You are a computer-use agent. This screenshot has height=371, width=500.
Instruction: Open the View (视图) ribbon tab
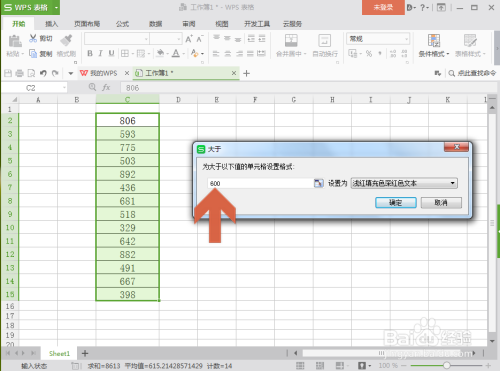222,24
